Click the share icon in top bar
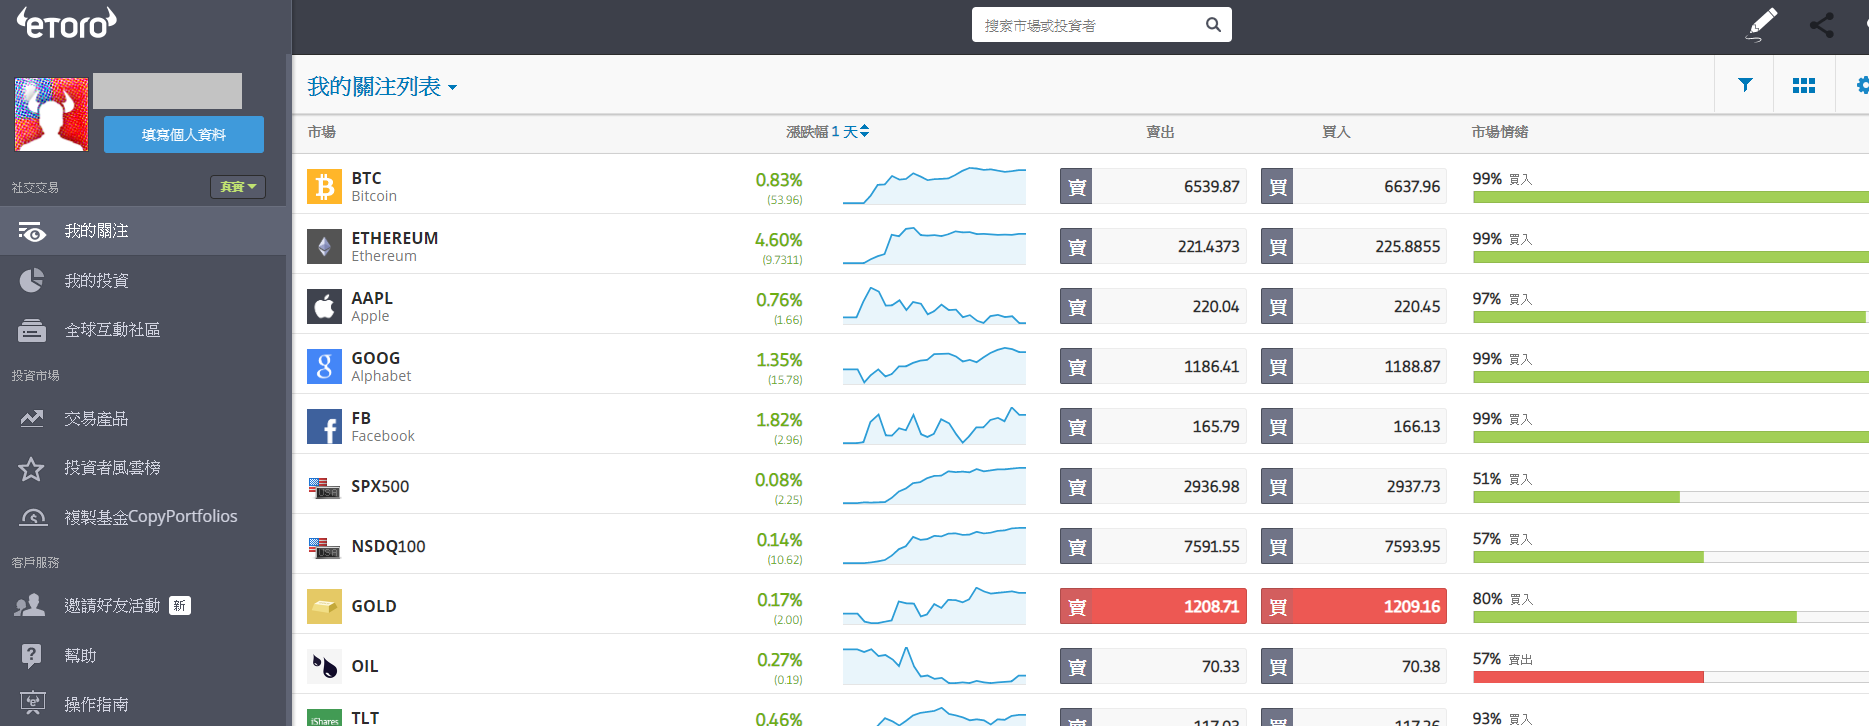The image size is (1869, 726). (x=1822, y=25)
